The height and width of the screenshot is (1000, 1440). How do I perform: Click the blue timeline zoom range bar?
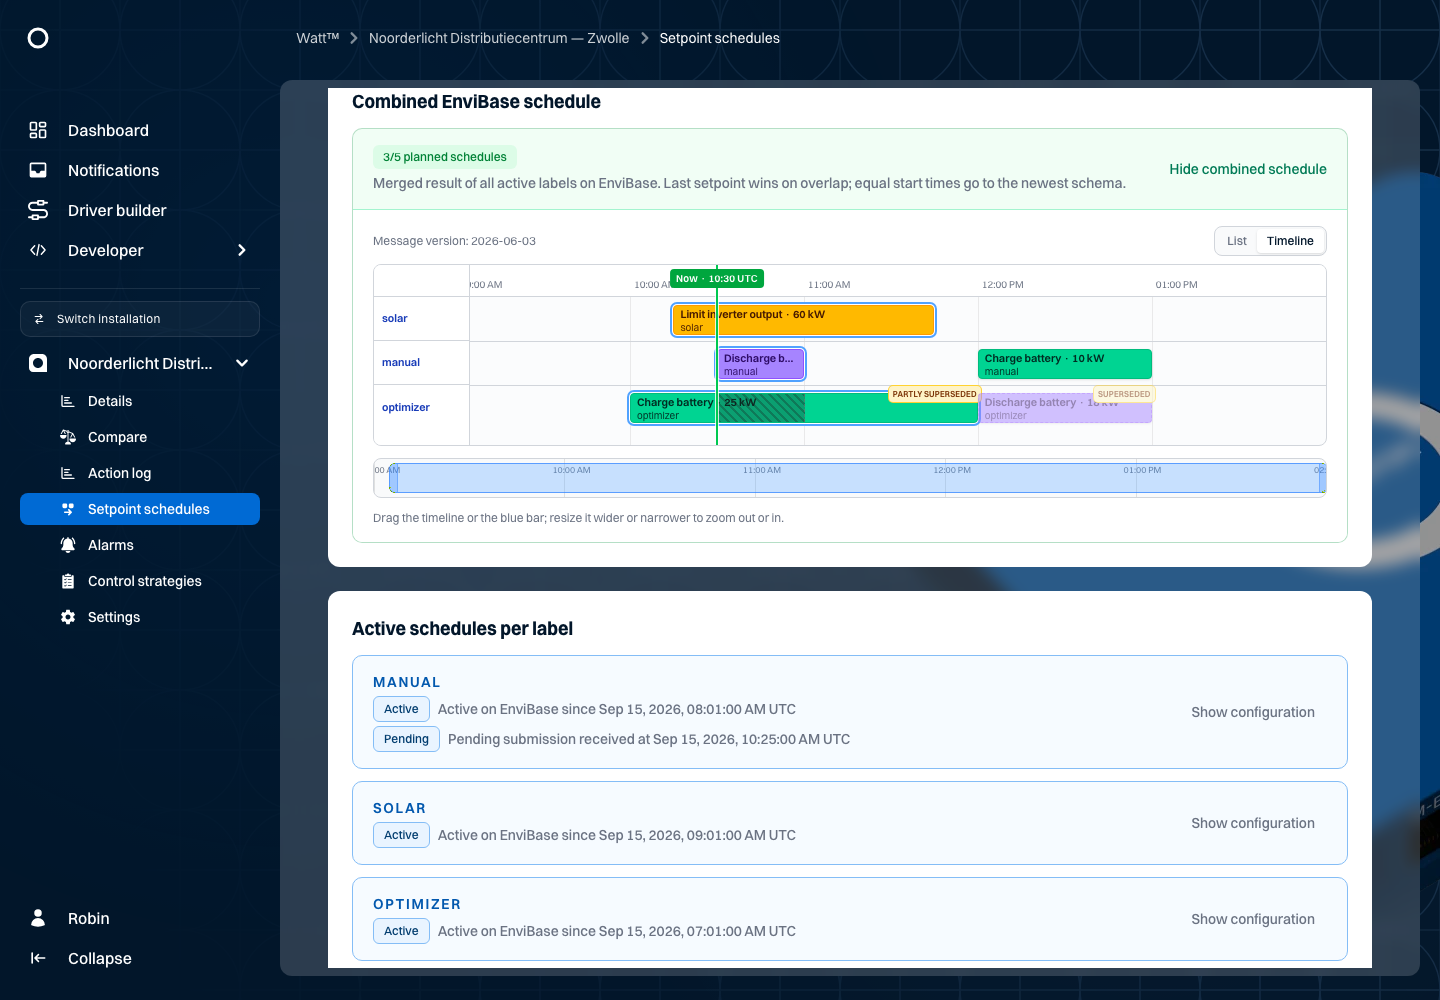[x=857, y=478]
